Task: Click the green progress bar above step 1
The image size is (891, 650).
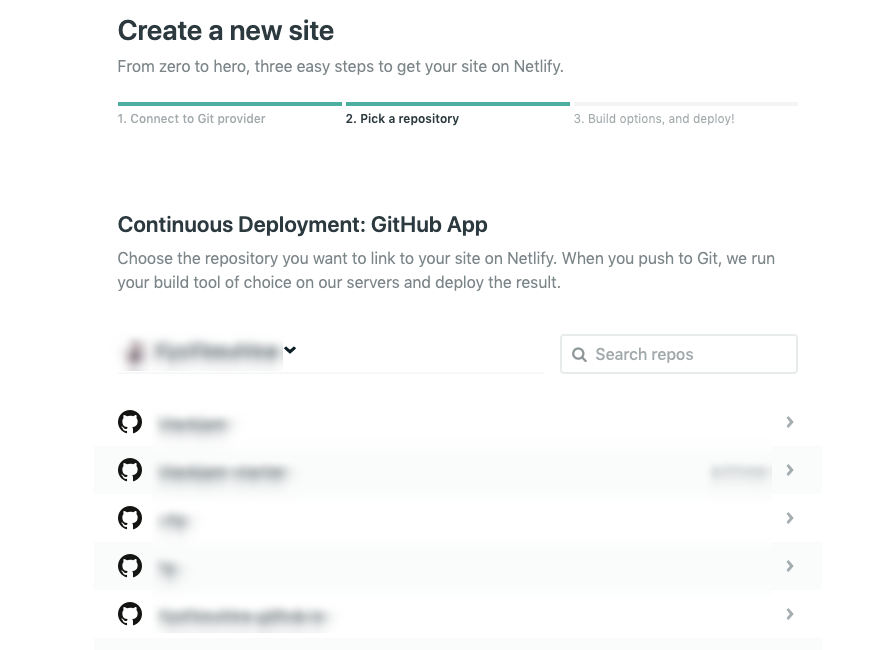Action: [229, 103]
